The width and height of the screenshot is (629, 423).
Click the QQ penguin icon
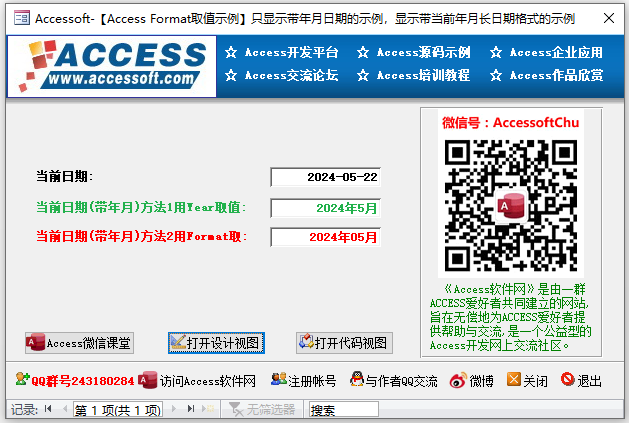357,379
